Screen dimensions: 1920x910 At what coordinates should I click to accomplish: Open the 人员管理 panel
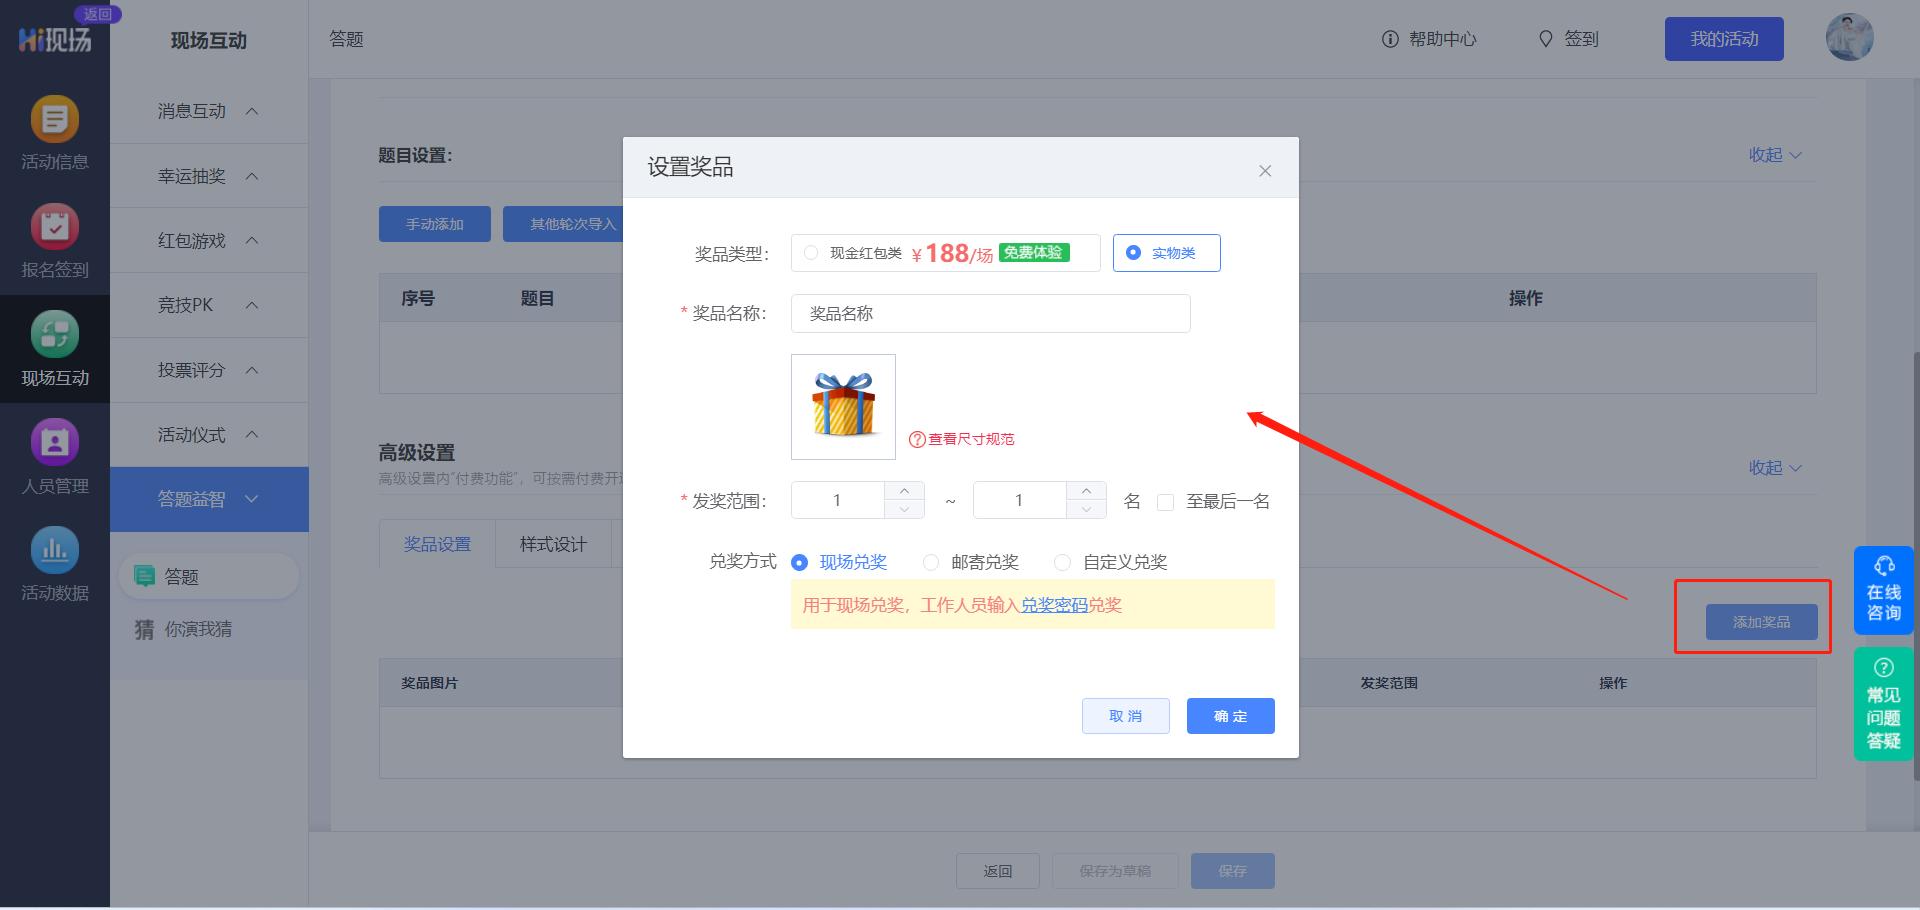[x=55, y=458]
